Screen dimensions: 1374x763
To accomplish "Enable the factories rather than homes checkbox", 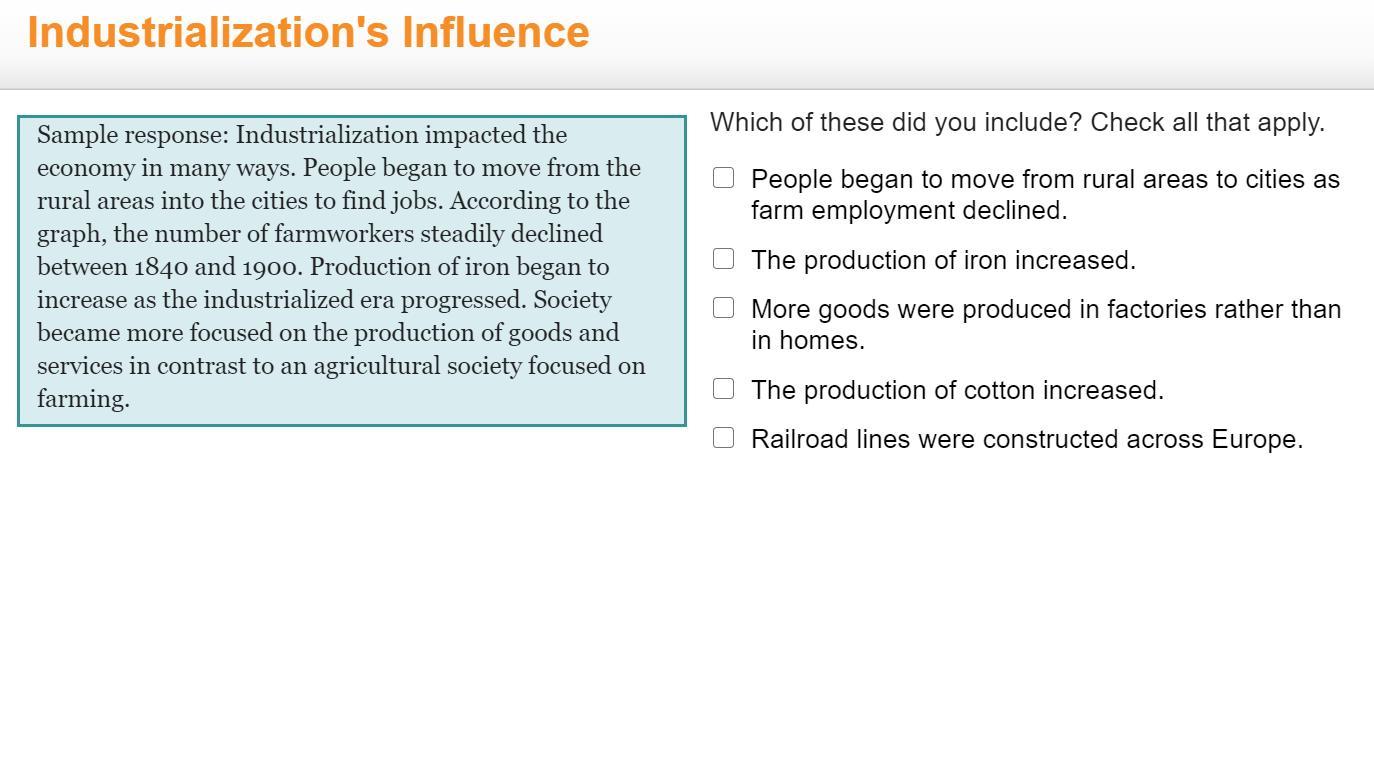I will tap(723, 308).
